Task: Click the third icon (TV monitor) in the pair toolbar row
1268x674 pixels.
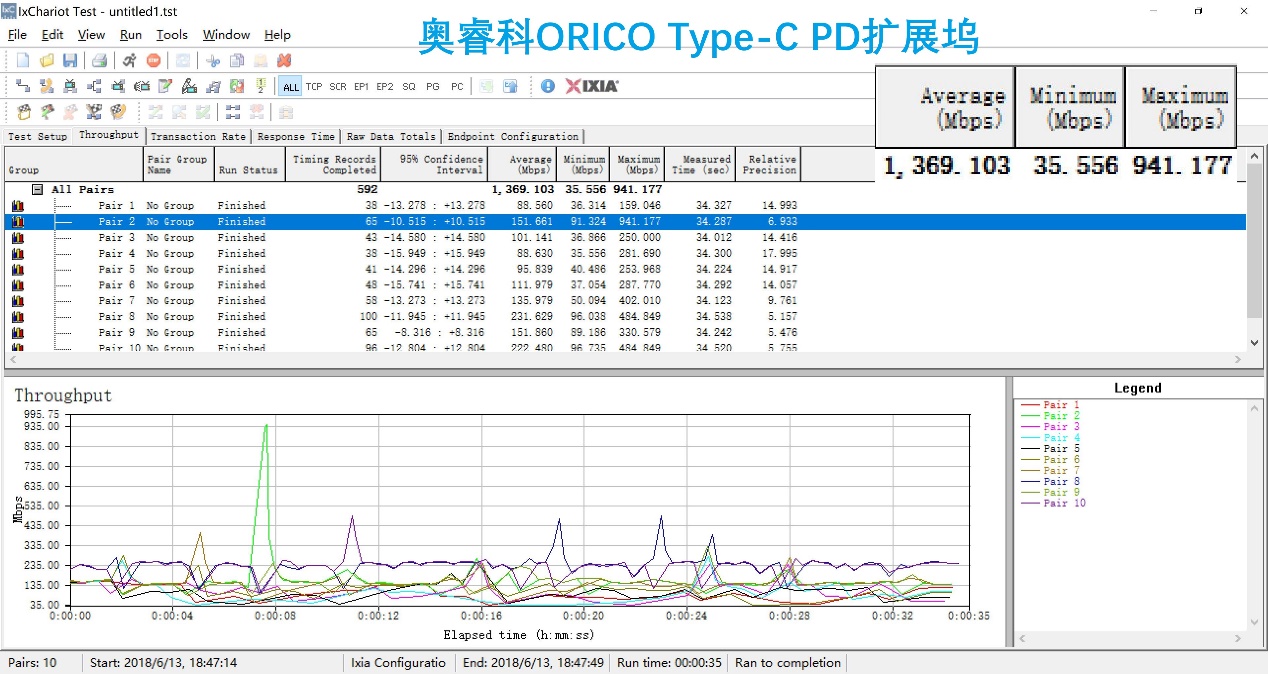Action: point(70,86)
